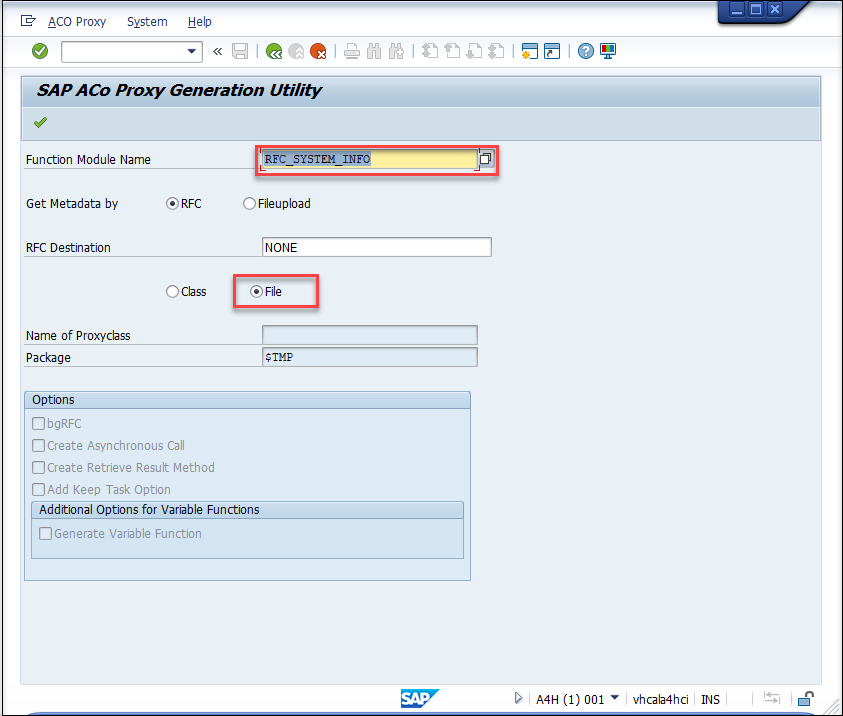This screenshot has width=843, height=716.
Task: Open Help via question mark icon
Action: (585, 51)
